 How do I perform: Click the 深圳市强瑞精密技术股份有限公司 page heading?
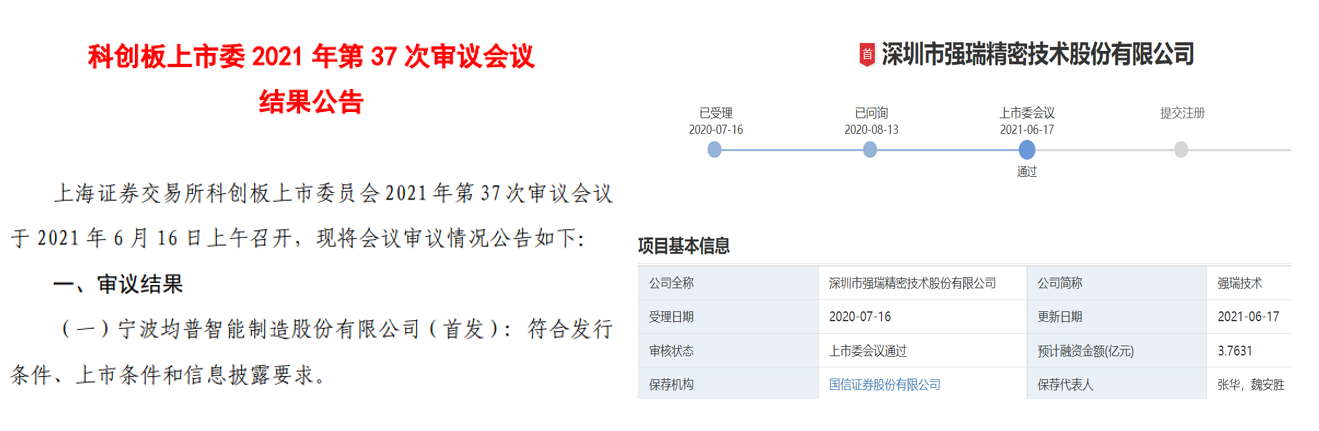coord(1037,54)
